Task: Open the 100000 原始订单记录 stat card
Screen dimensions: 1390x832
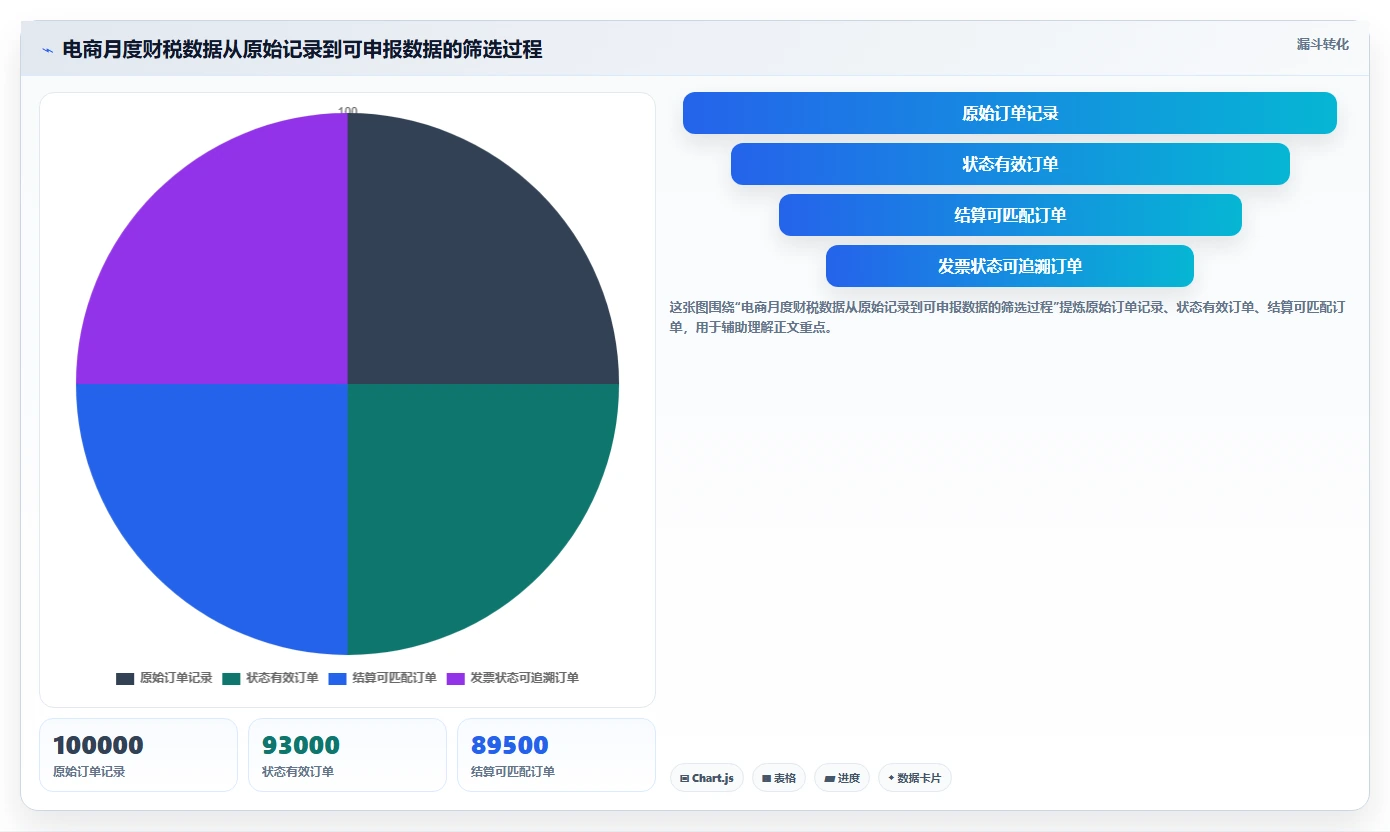Action: (x=138, y=755)
